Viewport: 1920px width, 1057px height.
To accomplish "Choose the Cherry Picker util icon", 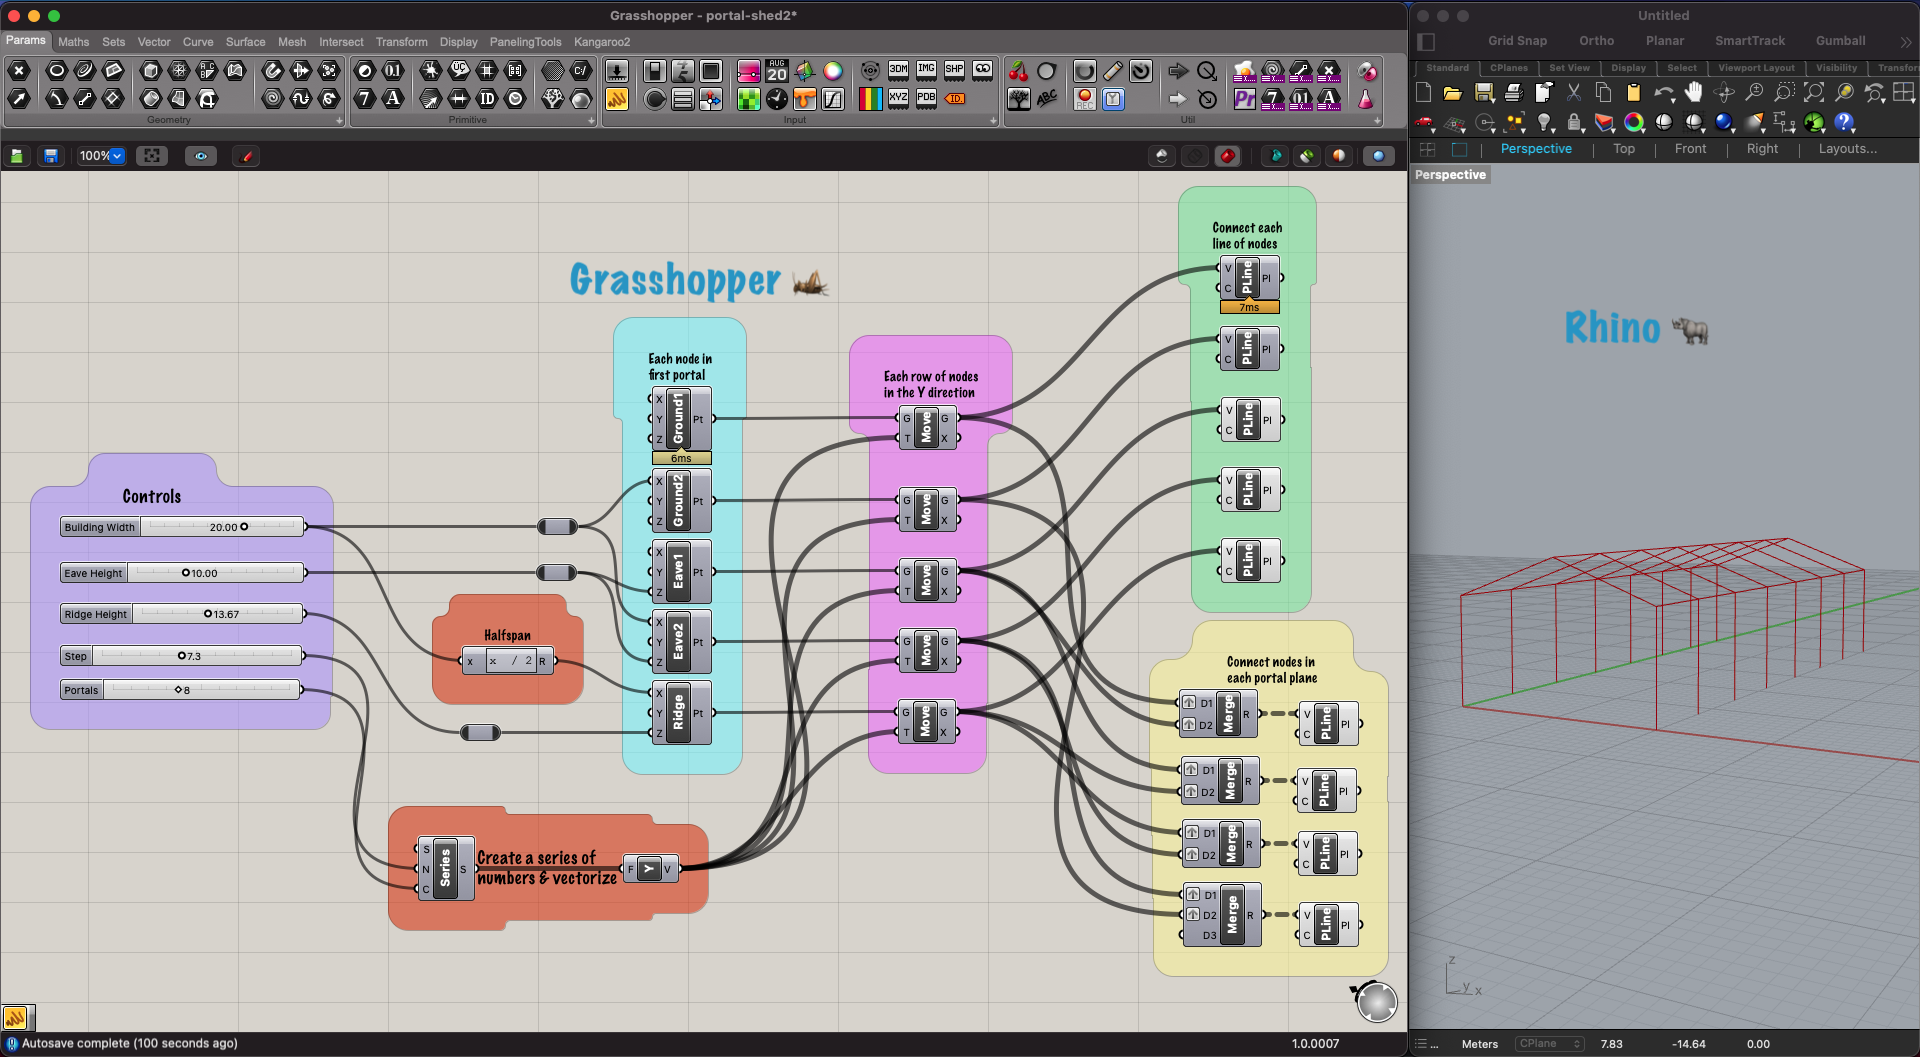I will 1019,71.
